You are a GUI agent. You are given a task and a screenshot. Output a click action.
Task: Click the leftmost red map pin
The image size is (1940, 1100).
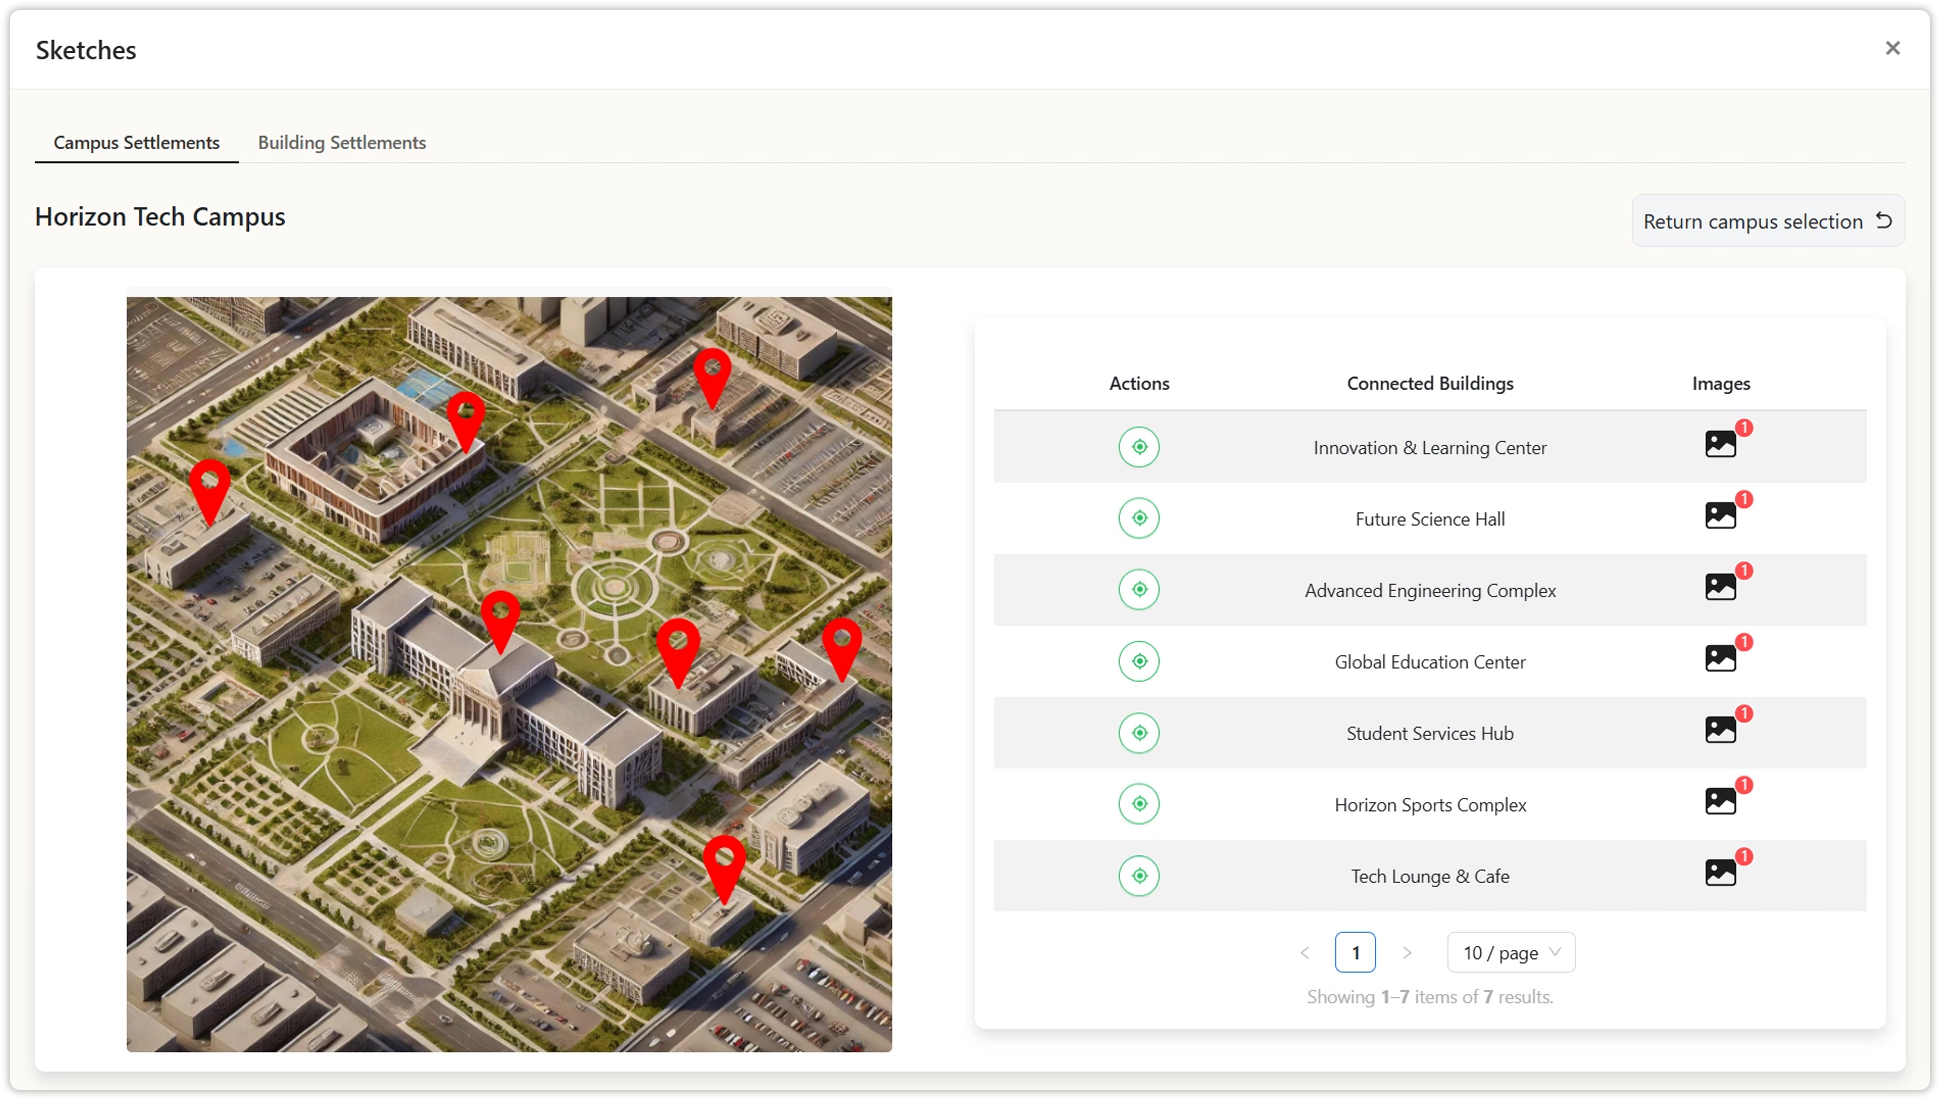point(210,488)
